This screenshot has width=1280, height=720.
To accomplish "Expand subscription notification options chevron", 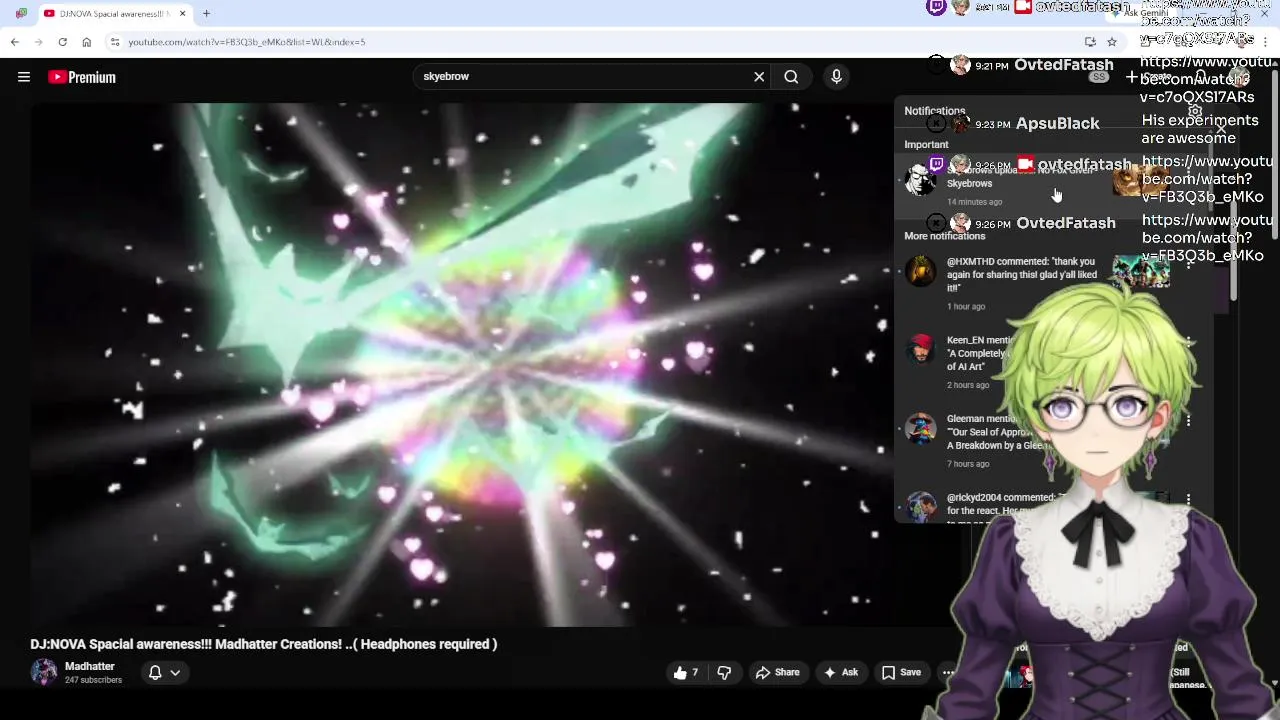I will click(x=175, y=673).
